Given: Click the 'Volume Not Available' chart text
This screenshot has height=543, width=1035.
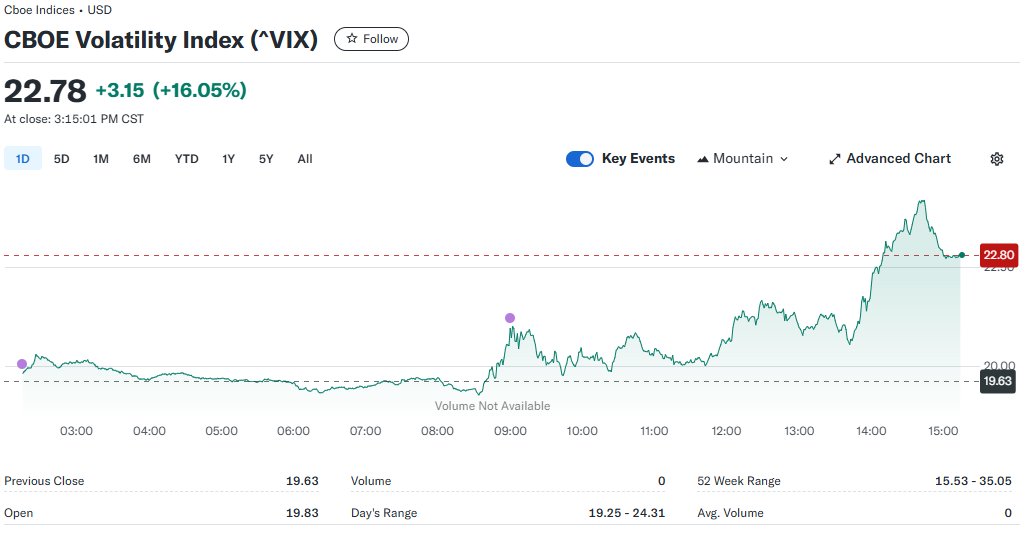Looking at the screenshot, I should [492, 406].
